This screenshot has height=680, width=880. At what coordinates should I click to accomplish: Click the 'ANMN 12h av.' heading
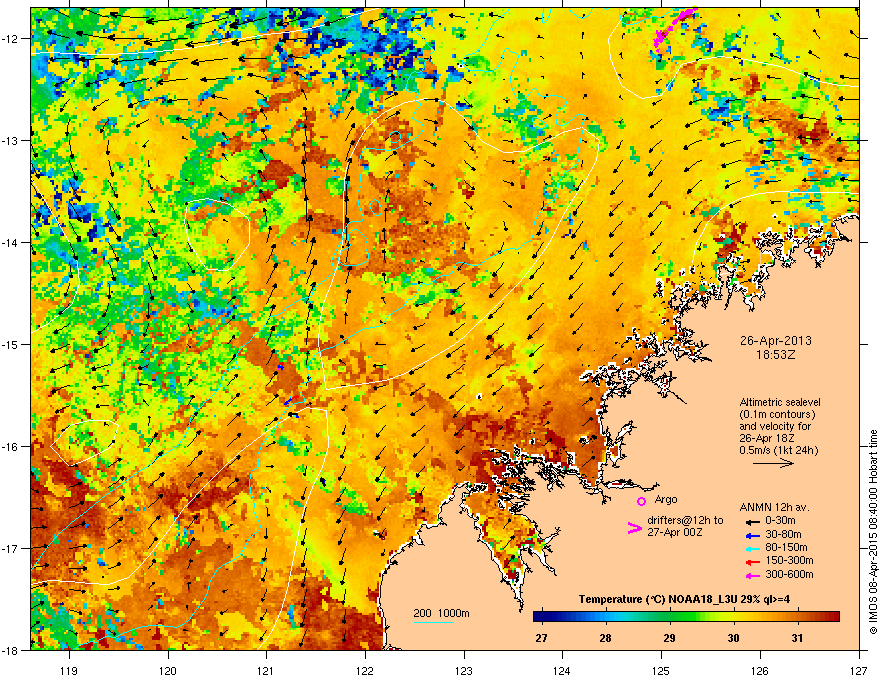(x=774, y=508)
